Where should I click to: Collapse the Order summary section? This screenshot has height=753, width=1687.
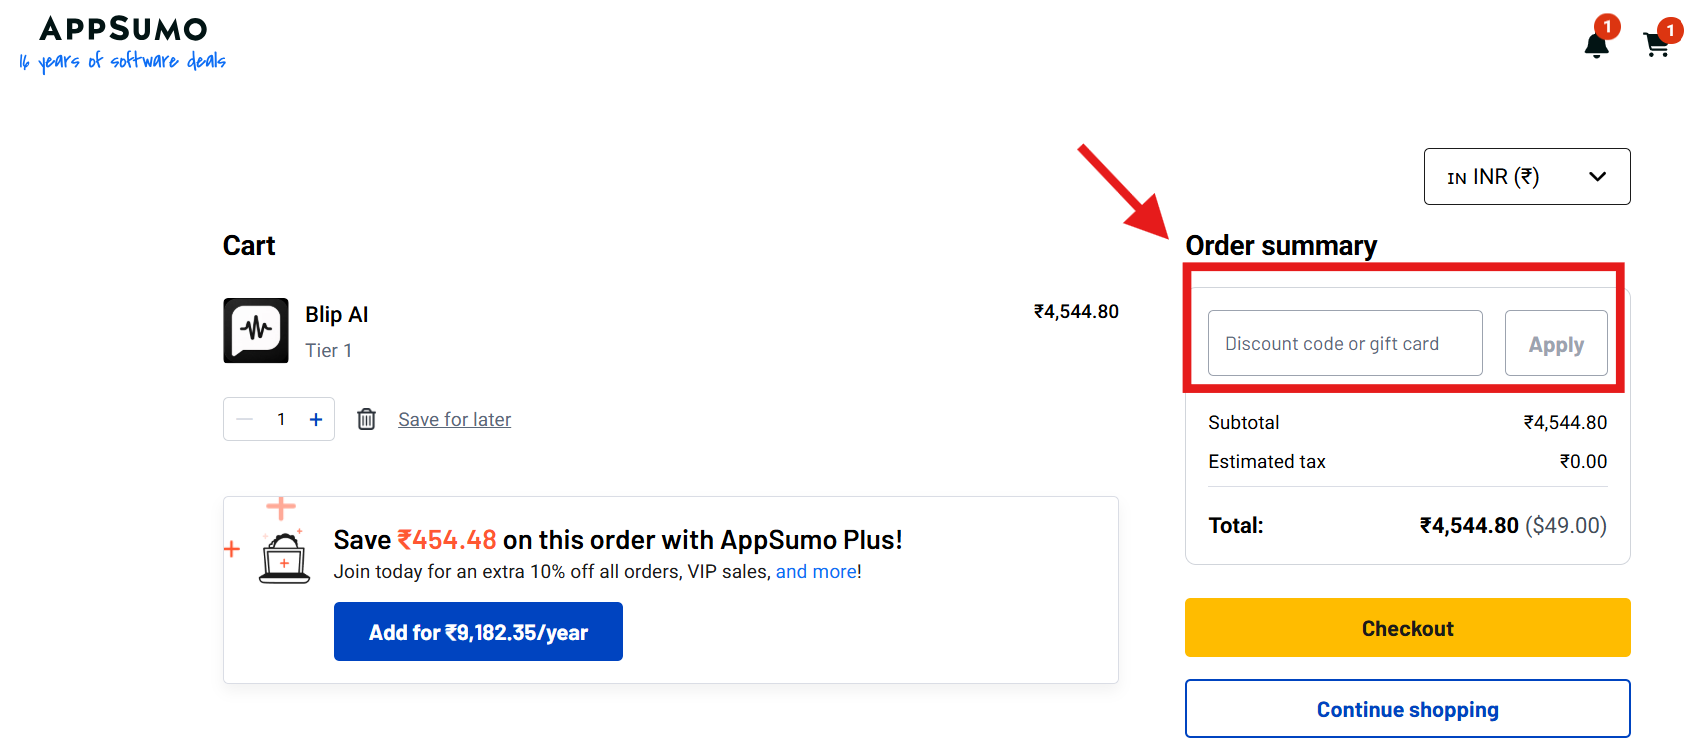coord(1281,245)
